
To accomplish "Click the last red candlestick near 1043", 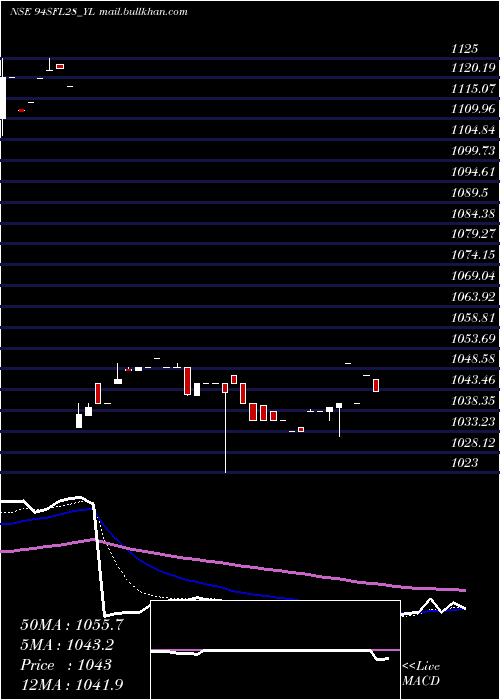I will [376, 385].
